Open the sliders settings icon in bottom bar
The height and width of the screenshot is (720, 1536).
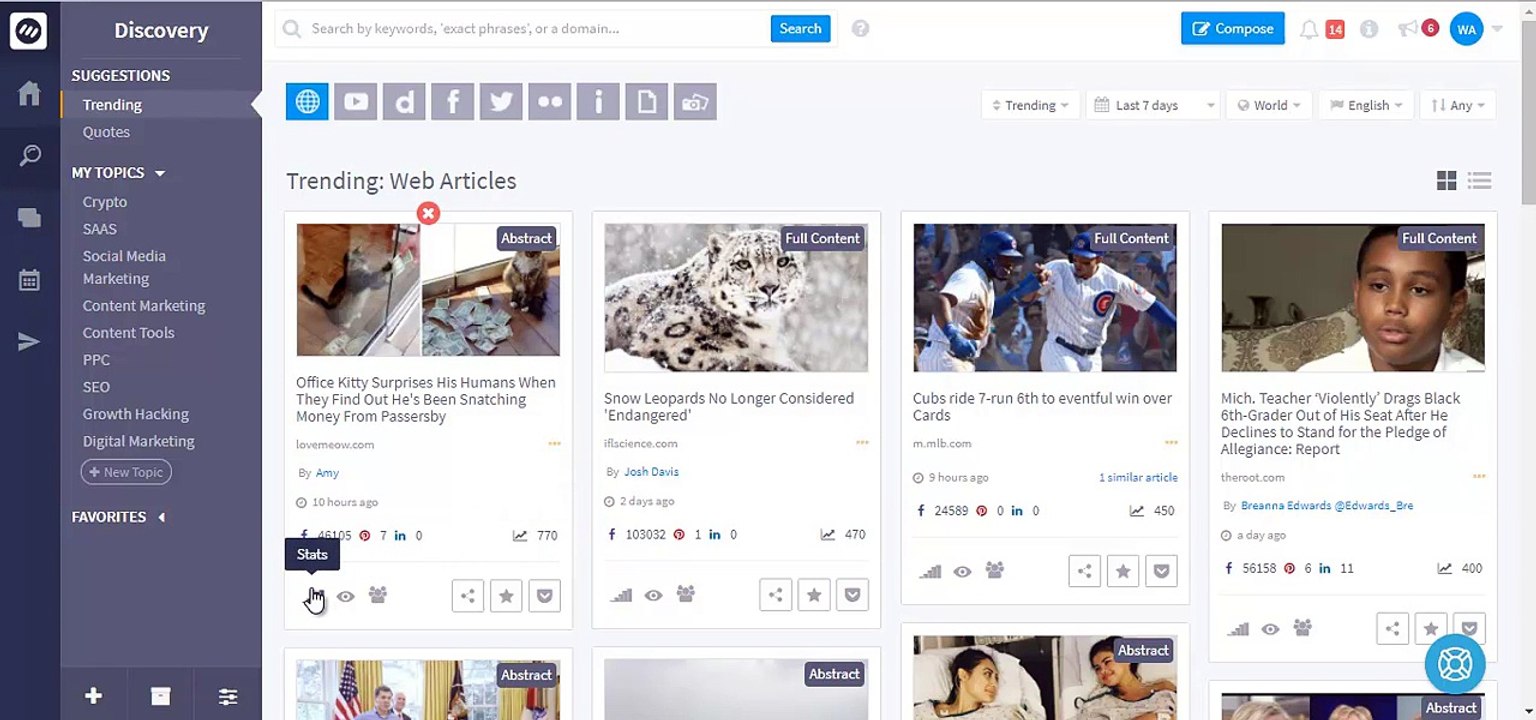[x=228, y=697]
